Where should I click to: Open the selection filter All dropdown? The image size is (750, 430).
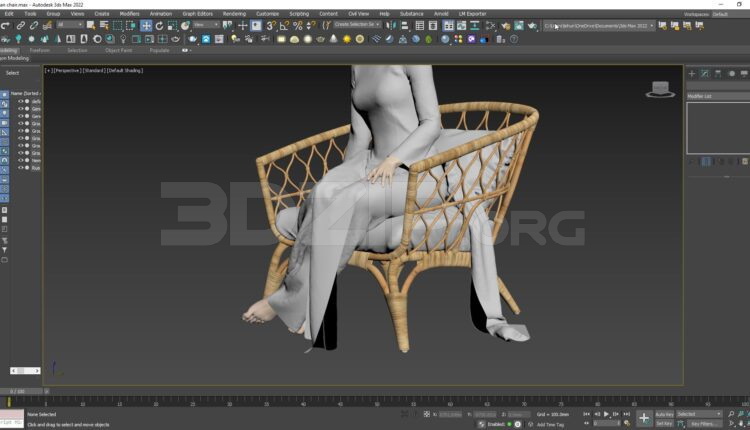70,25
